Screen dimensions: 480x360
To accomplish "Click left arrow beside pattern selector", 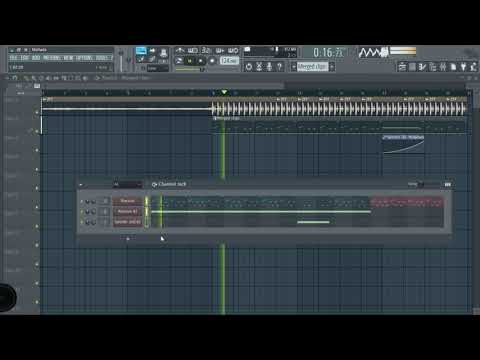I will pos(293,67).
